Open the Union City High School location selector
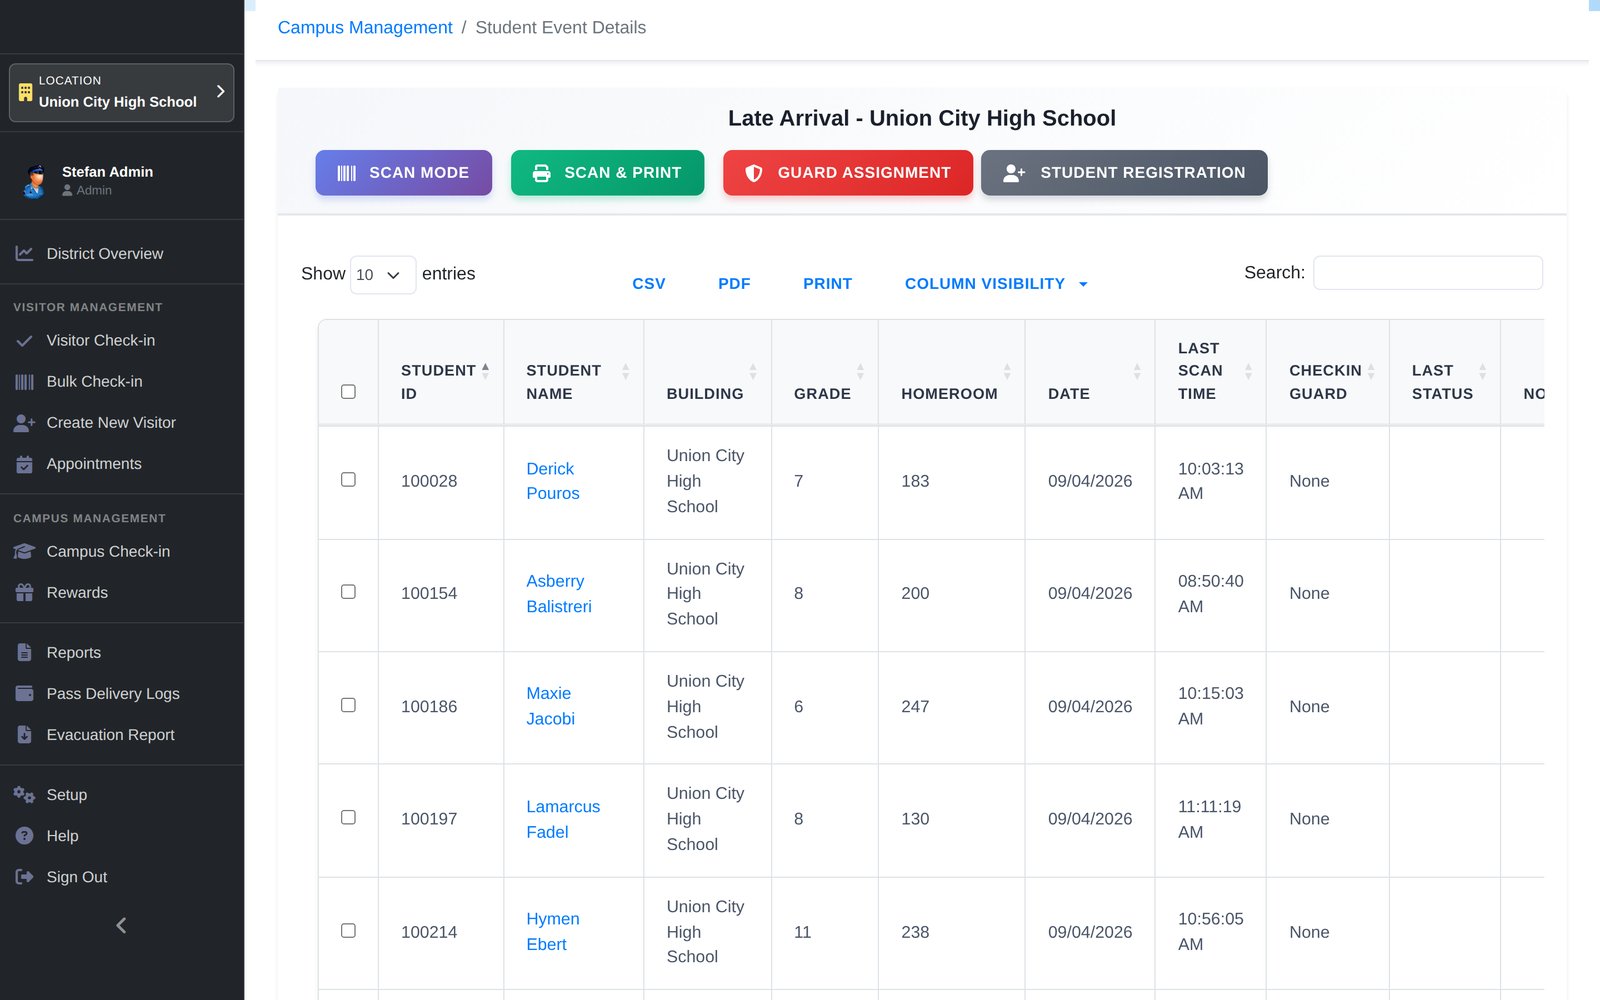Image resolution: width=1600 pixels, height=1000 pixels. (x=121, y=92)
